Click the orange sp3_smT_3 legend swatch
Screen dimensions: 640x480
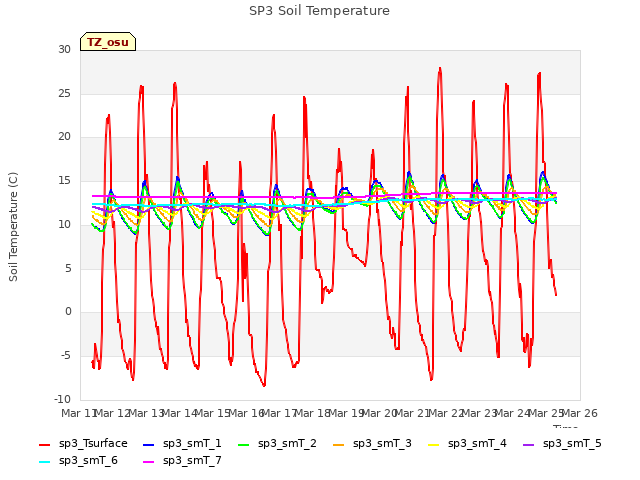[339, 444]
